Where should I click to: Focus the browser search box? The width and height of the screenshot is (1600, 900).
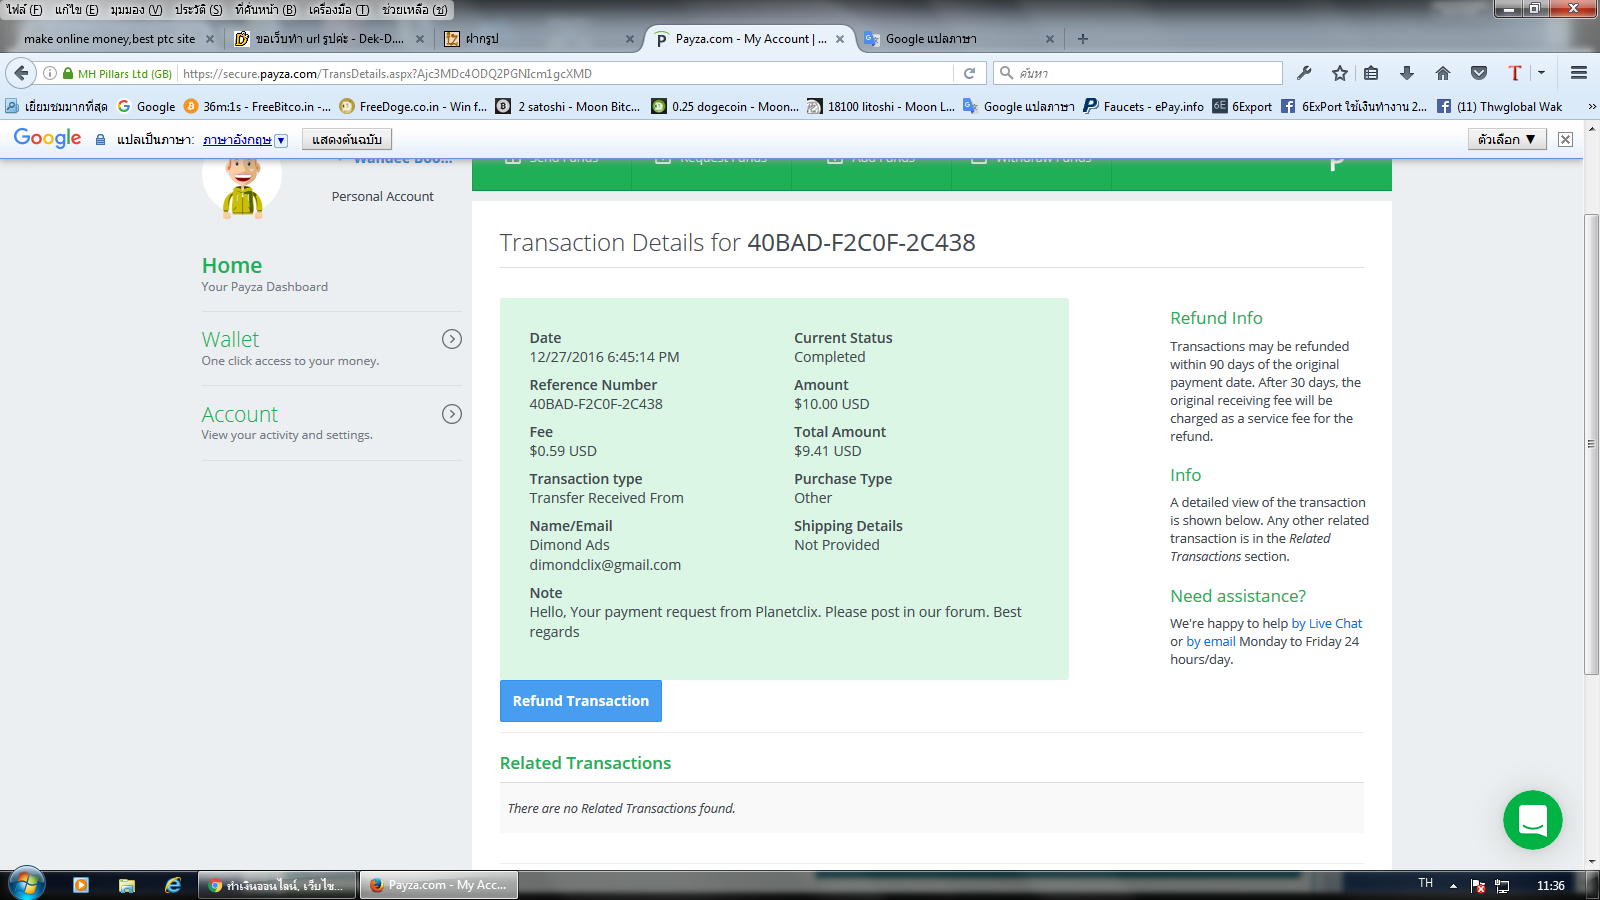coord(1138,73)
